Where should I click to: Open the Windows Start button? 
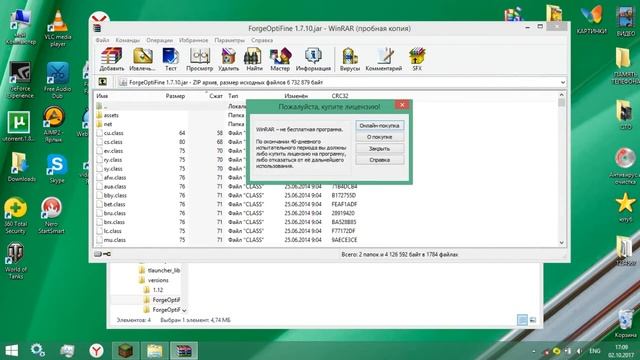click(x=11, y=350)
